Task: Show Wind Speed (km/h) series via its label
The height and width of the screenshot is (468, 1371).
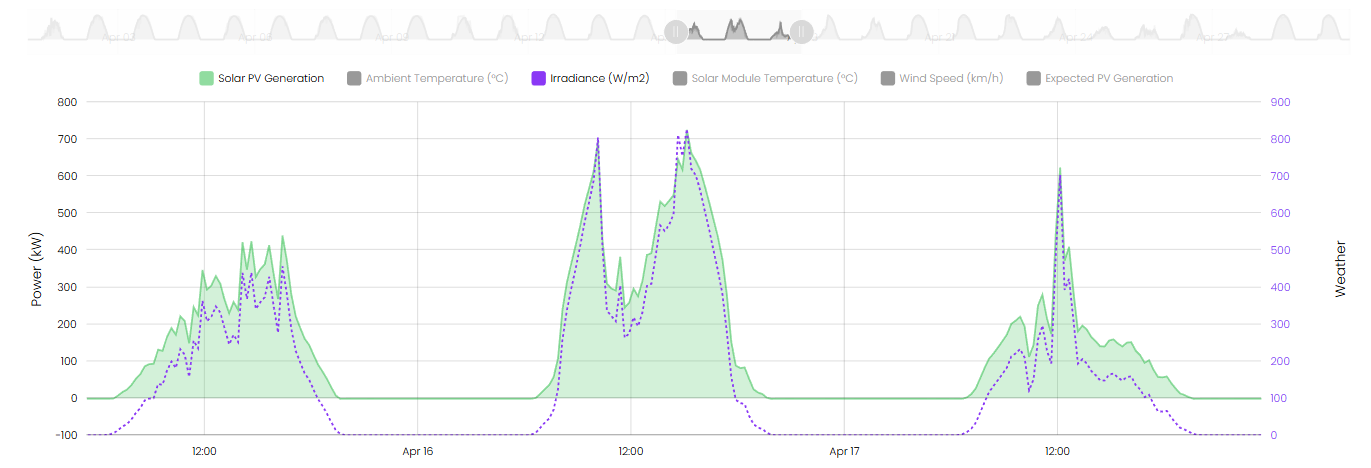Action: point(950,78)
